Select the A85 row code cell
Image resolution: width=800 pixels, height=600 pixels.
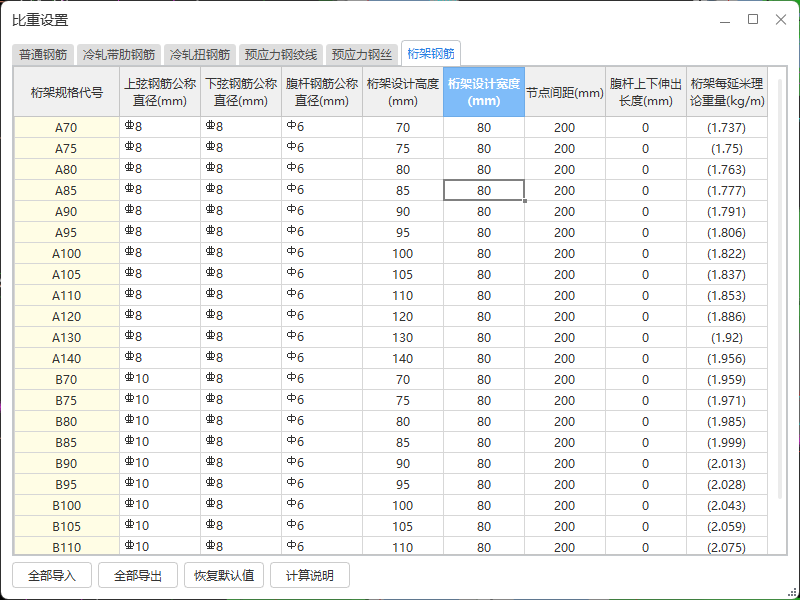pyautogui.click(x=67, y=190)
